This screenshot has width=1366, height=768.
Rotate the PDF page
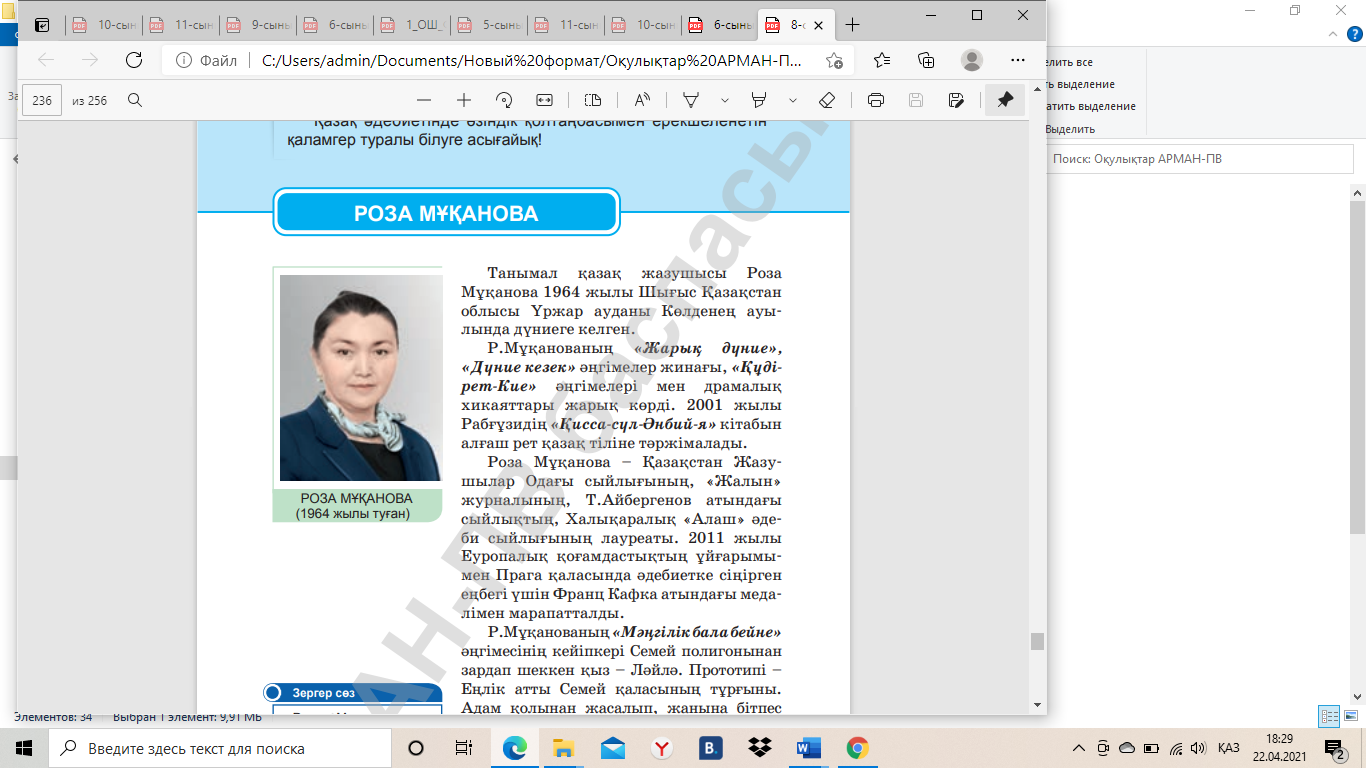504,100
